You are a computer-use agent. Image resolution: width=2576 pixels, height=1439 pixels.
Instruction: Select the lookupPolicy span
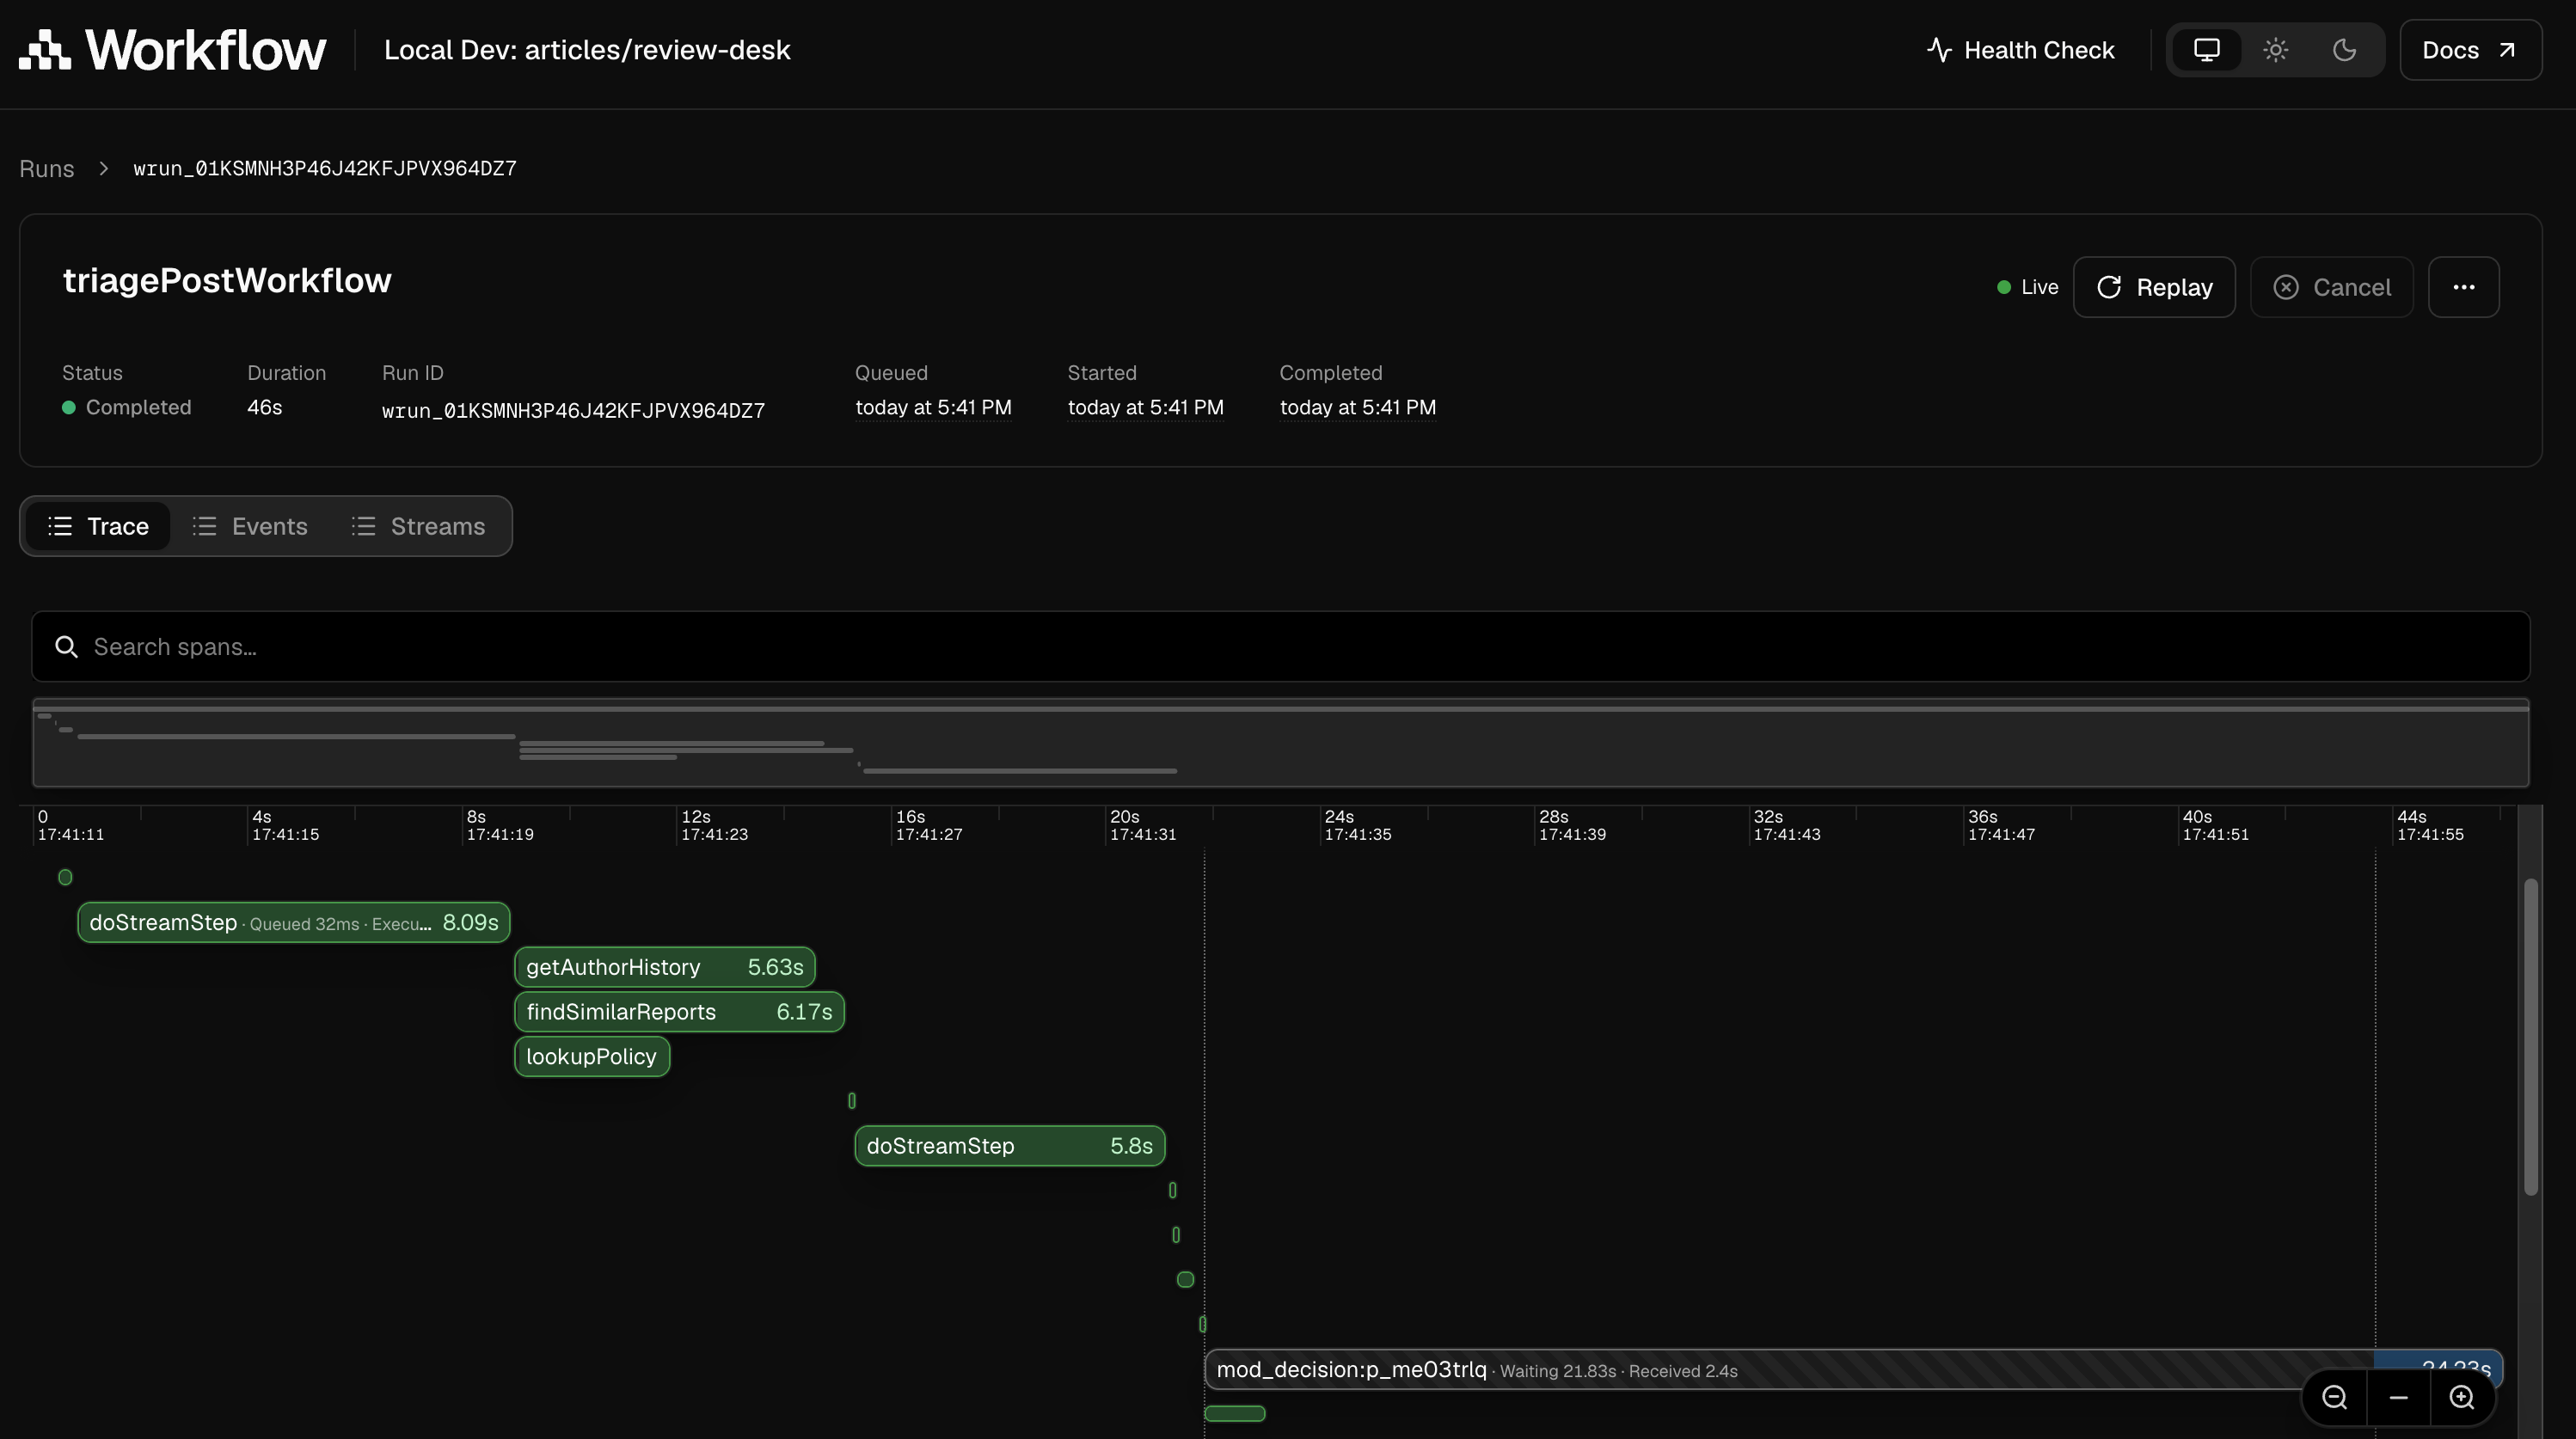pyautogui.click(x=592, y=1057)
